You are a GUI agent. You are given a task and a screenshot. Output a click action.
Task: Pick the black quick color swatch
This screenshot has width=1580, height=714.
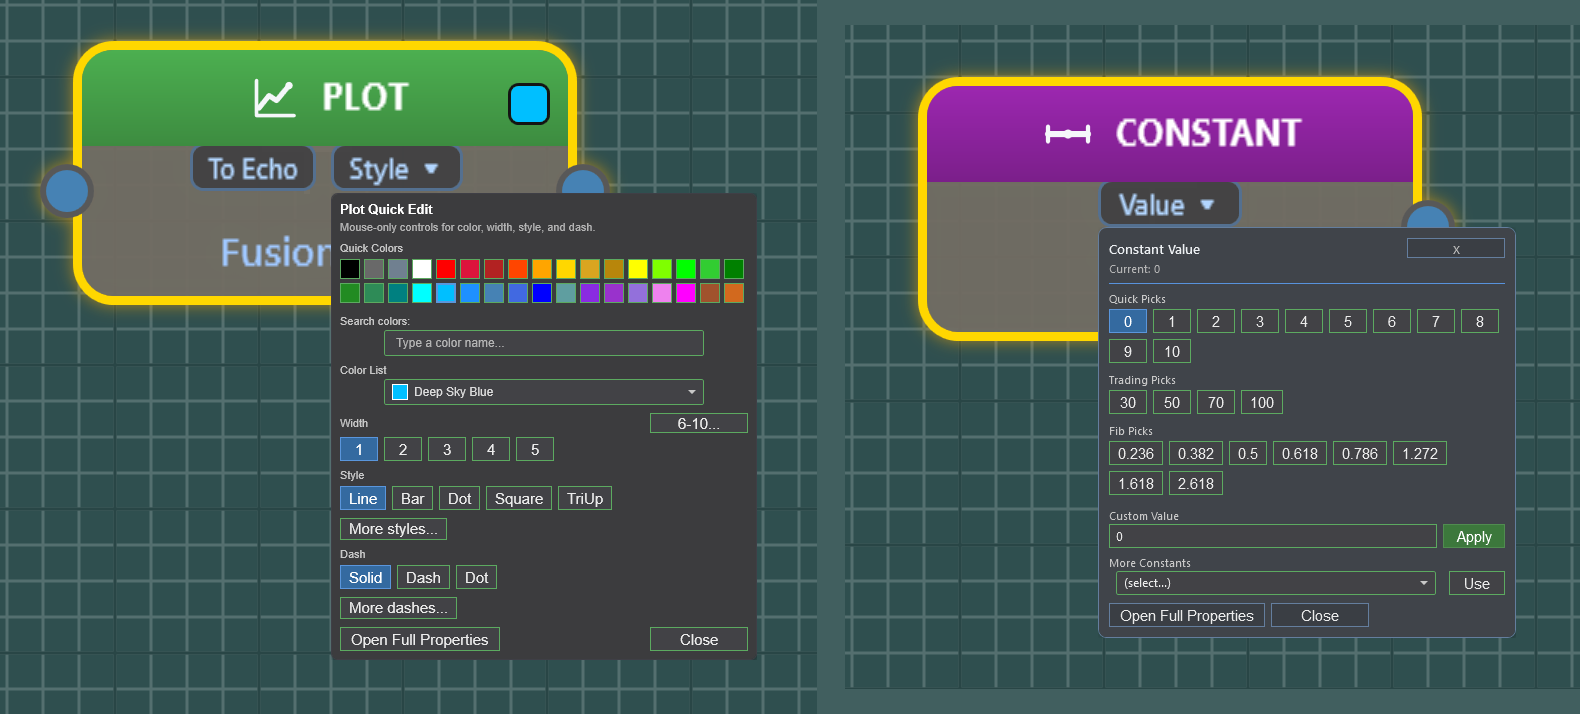pyautogui.click(x=350, y=269)
